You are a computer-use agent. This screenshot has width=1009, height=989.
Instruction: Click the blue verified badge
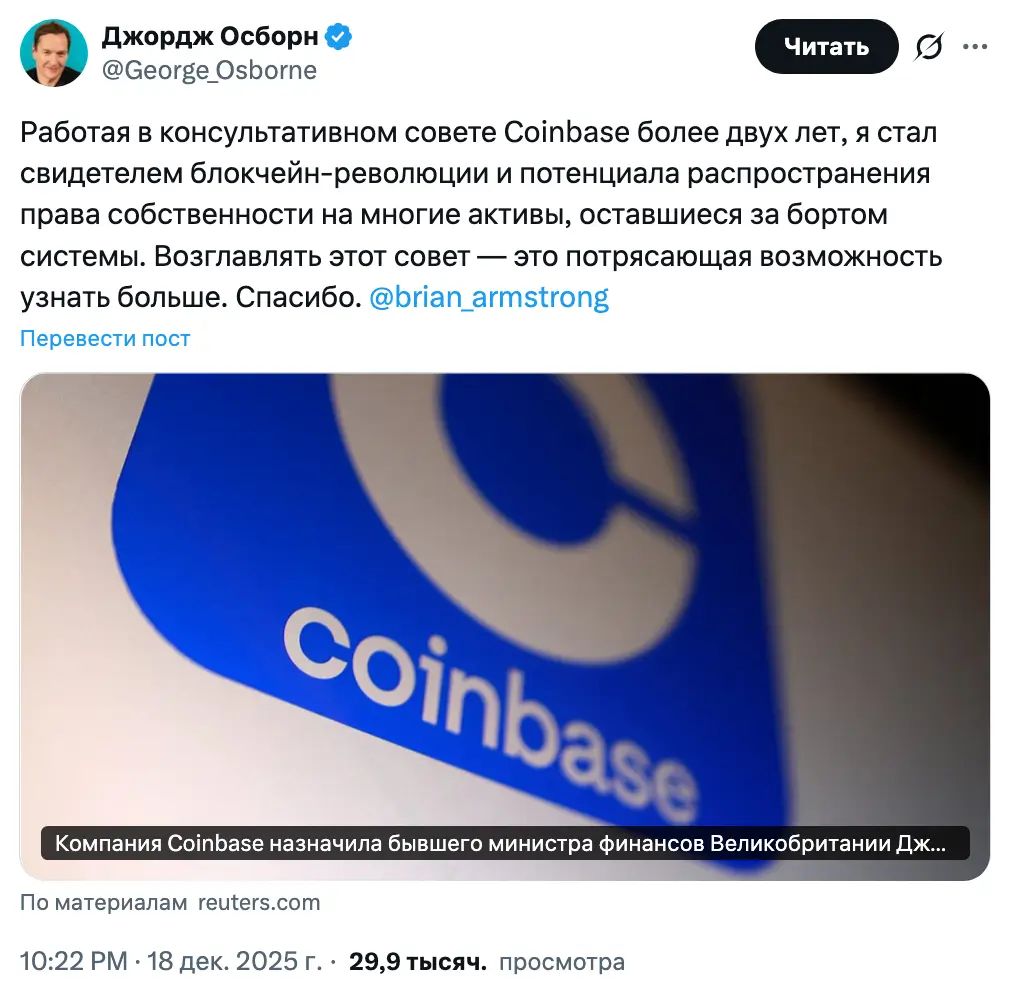click(x=338, y=37)
